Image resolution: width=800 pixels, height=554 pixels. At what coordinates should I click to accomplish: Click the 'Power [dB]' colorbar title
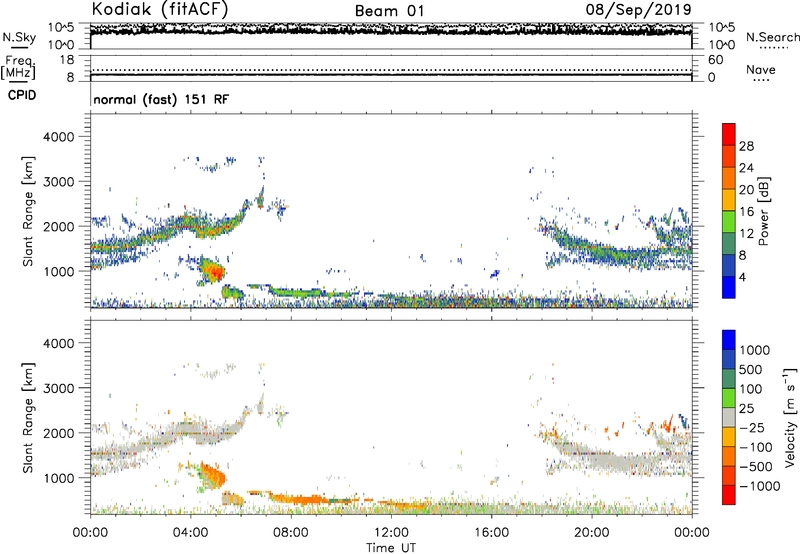(x=763, y=211)
